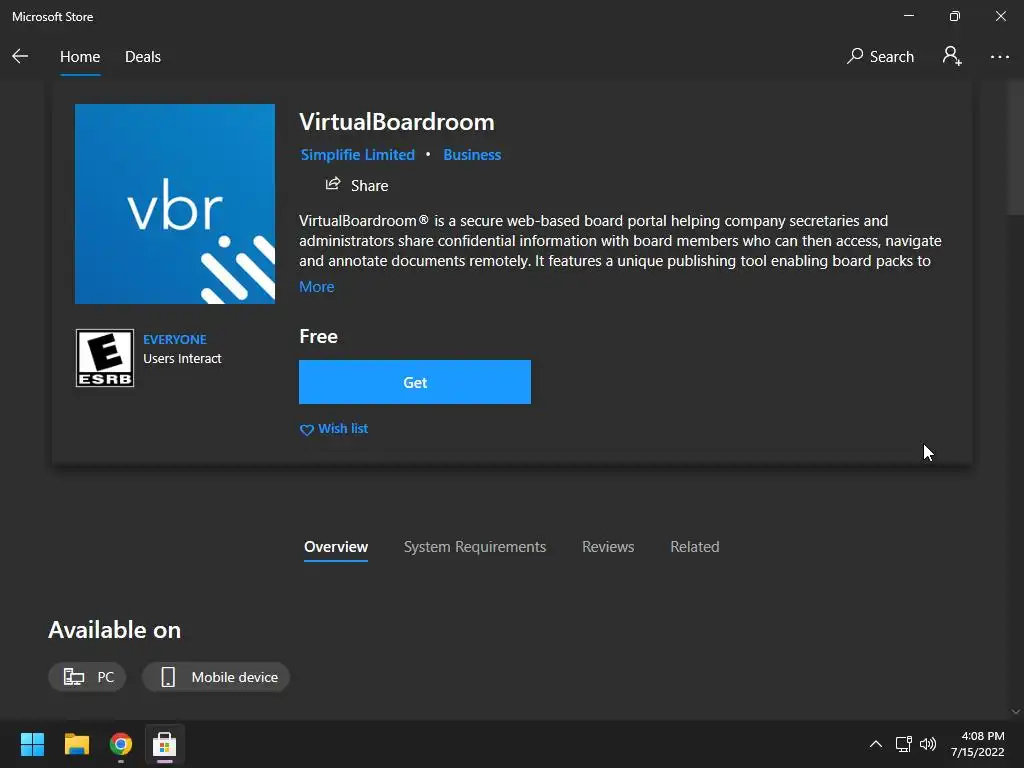This screenshot has height=768, width=1024.
Task: Click the scrollbar down arrow
Action: (1015, 712)
